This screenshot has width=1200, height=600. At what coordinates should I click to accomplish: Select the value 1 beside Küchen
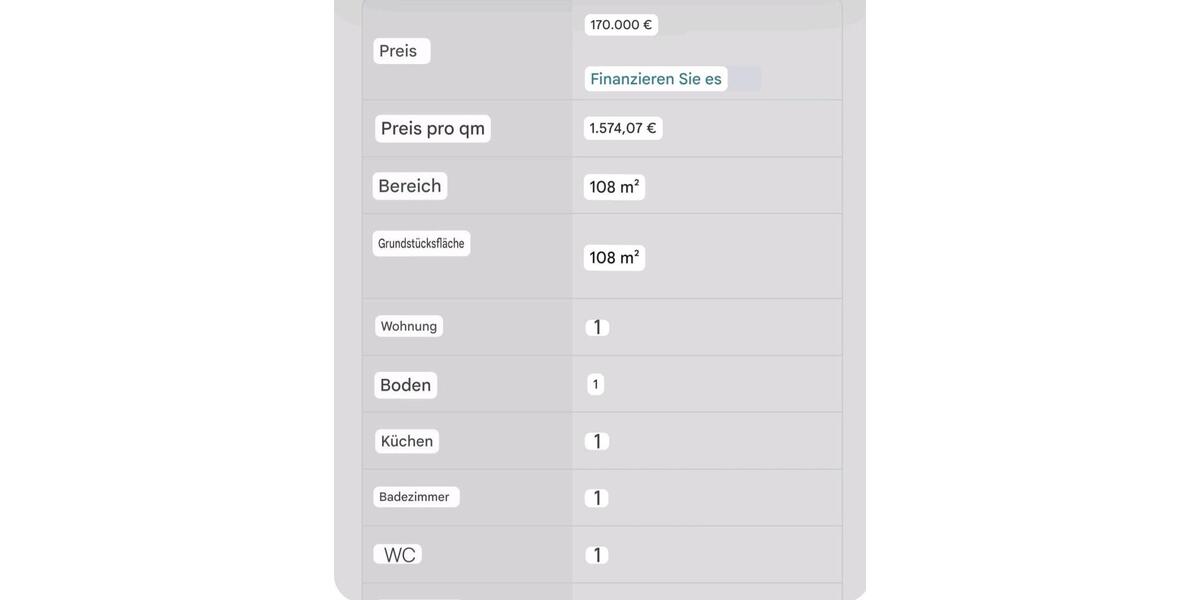(x=597, y=442)
